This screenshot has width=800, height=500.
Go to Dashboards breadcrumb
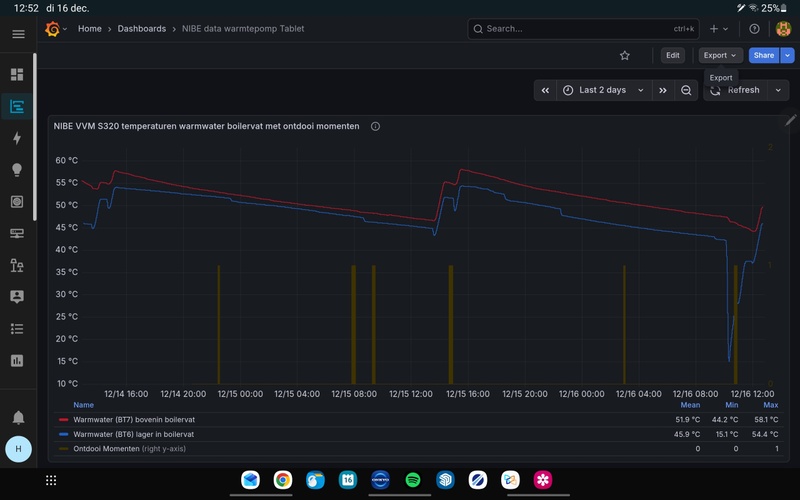(x=142, y=29)
